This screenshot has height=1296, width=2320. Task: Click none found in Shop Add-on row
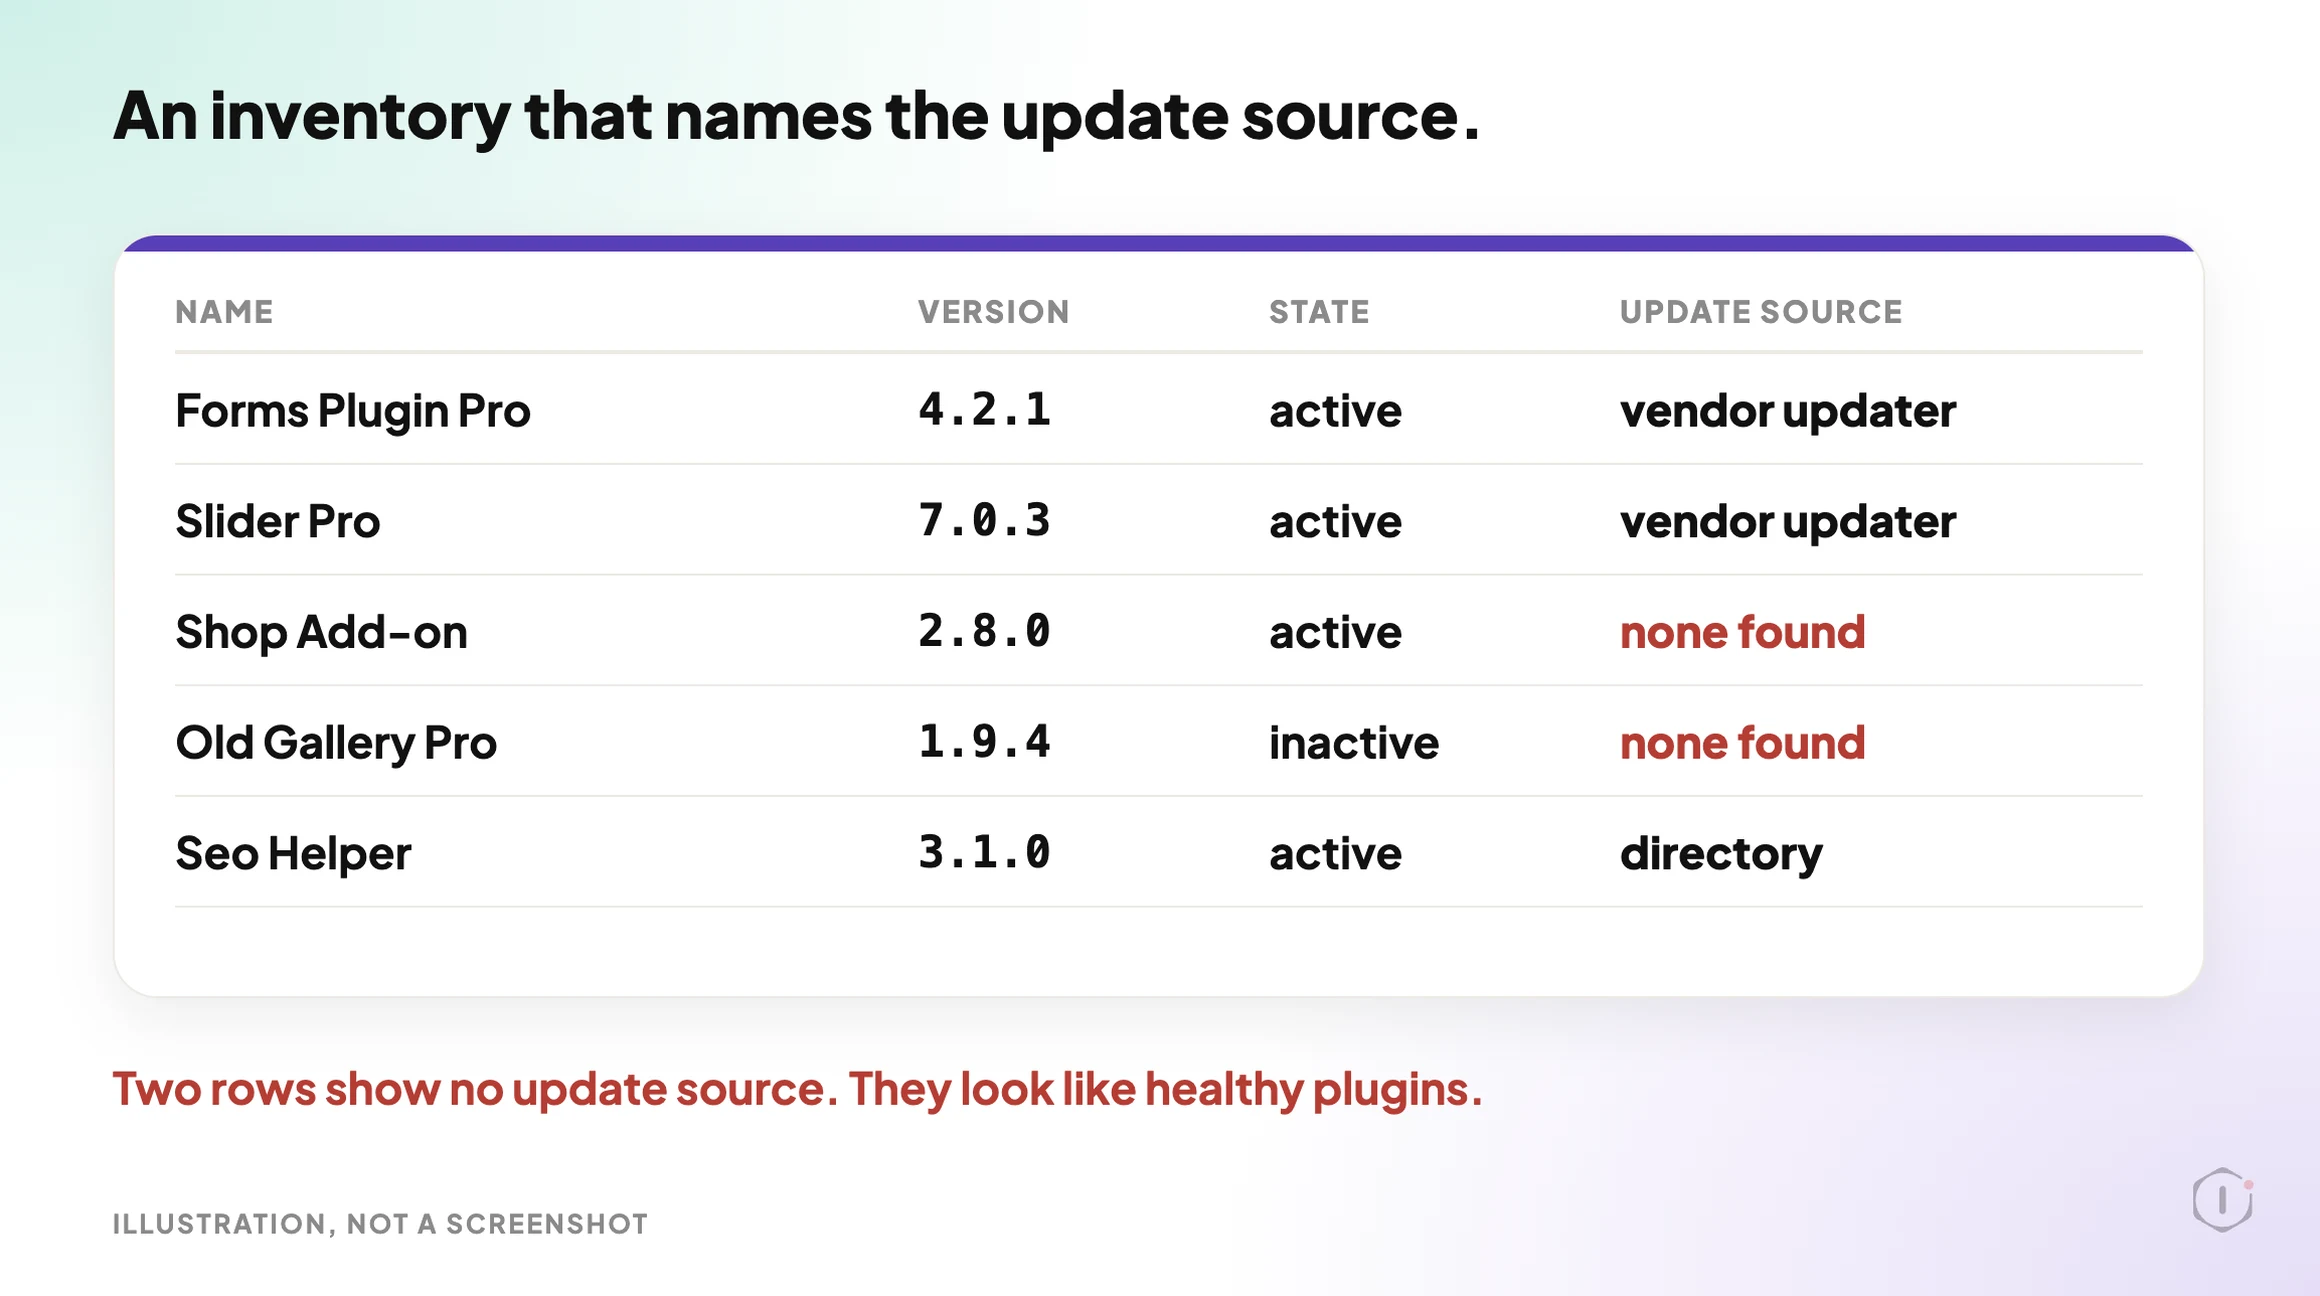tap(1743, 632)
